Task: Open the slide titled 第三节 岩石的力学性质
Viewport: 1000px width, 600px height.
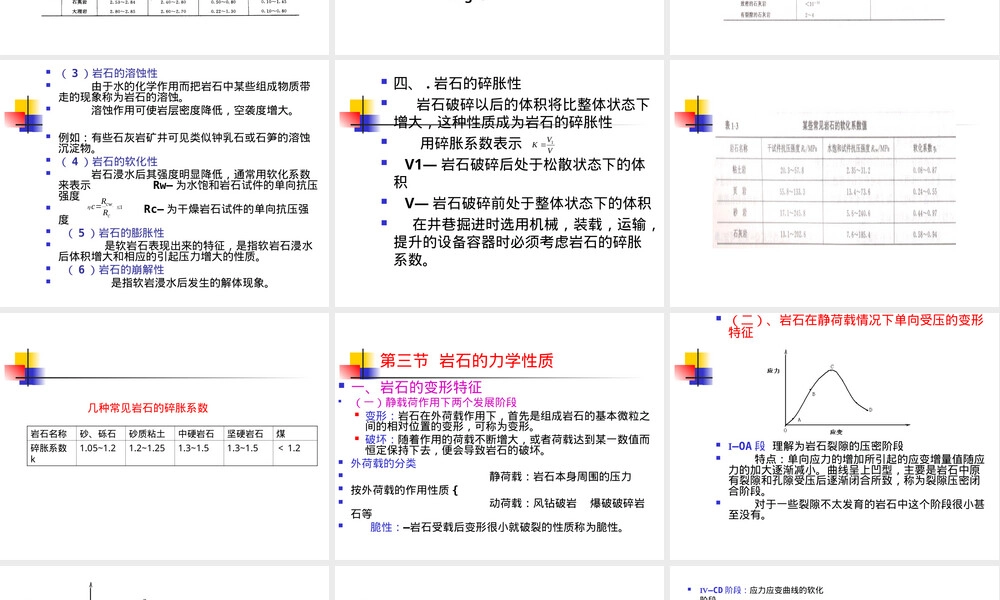Action: click(499, 436)
